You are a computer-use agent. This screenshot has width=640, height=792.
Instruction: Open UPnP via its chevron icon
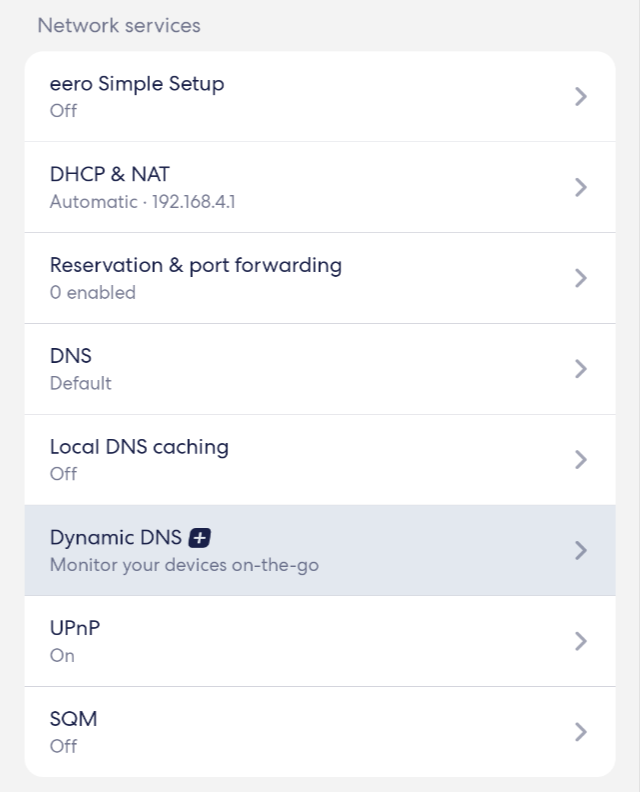click(581, 641)
